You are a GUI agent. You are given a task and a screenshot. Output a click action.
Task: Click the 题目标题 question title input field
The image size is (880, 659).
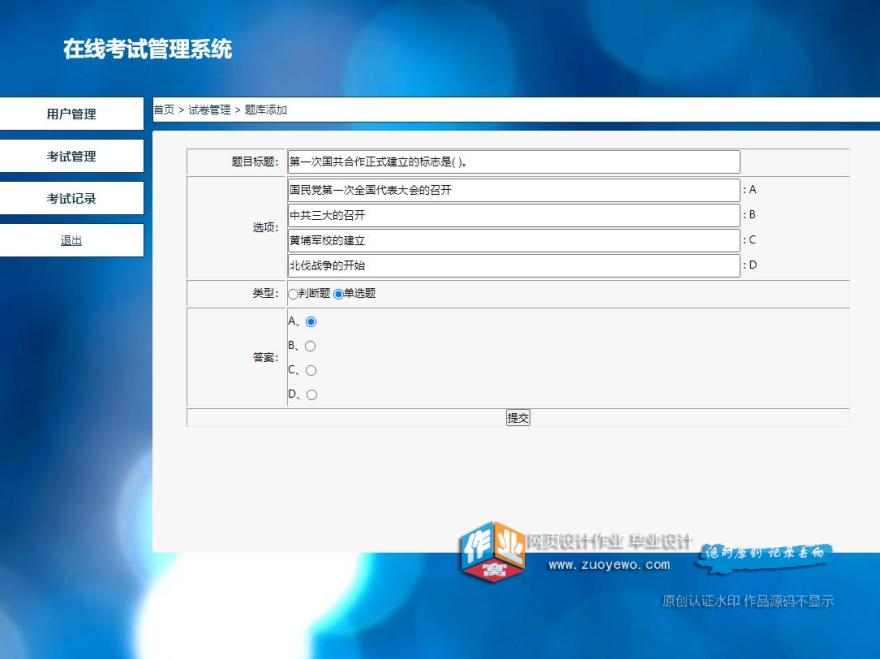pos(512,161)
